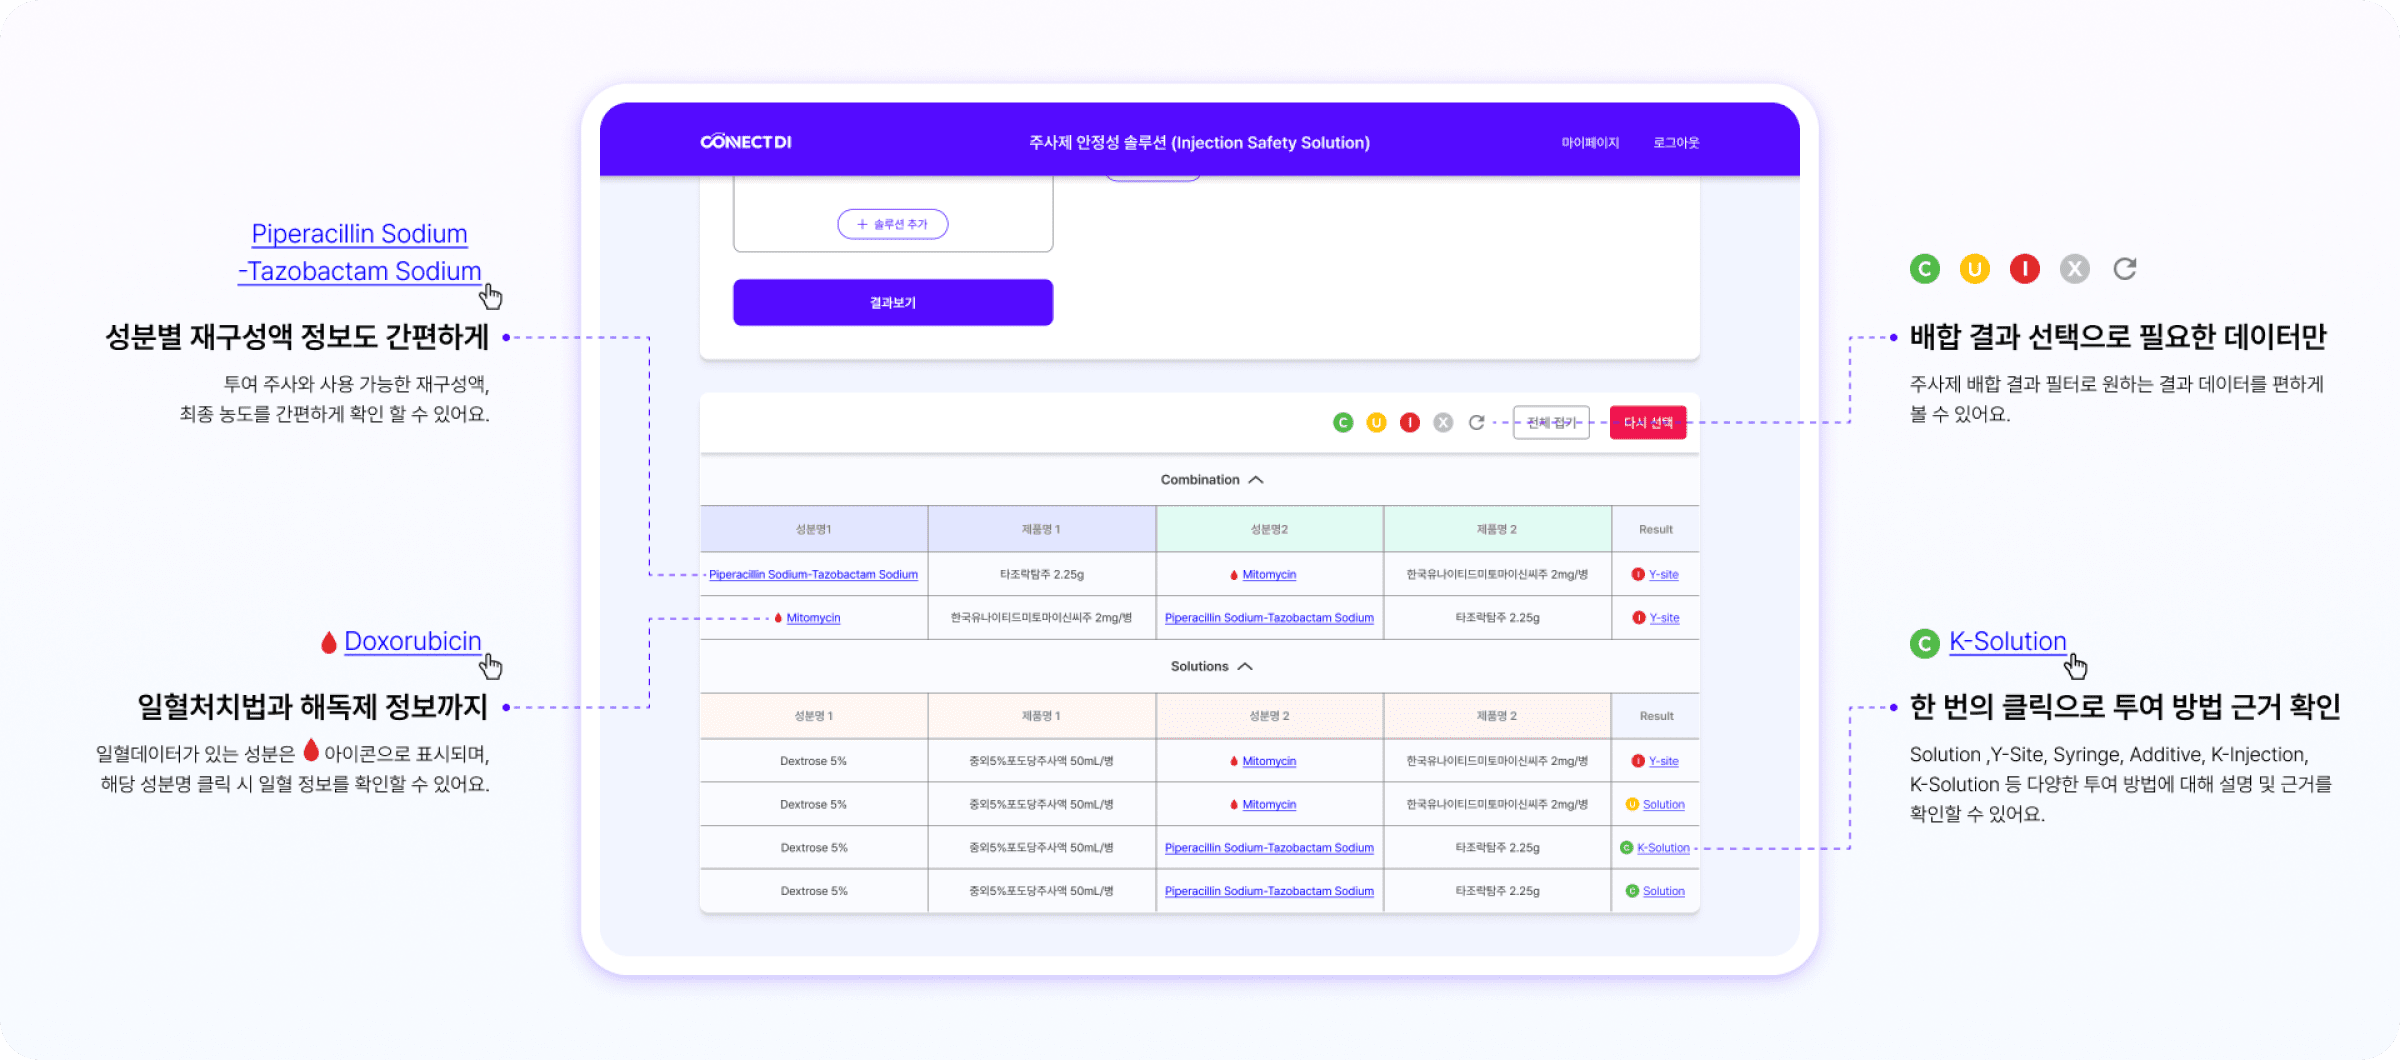Toggle the gray X filter in results toolbar

1443,423
